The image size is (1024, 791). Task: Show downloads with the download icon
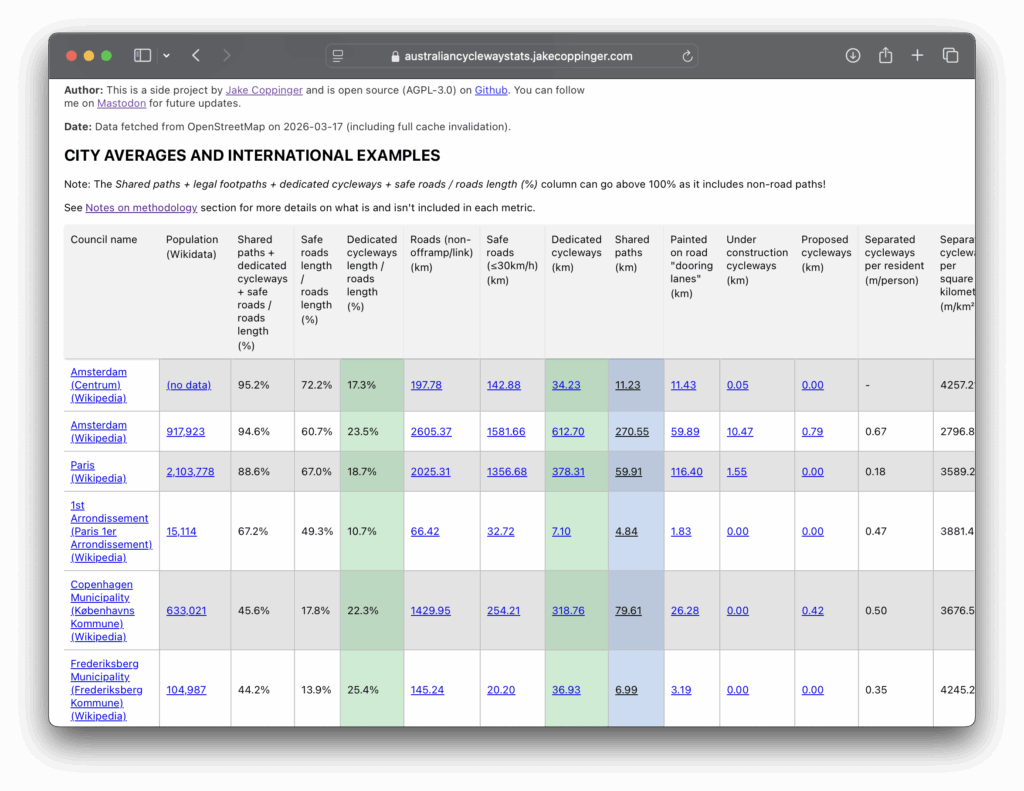(852, 56)
